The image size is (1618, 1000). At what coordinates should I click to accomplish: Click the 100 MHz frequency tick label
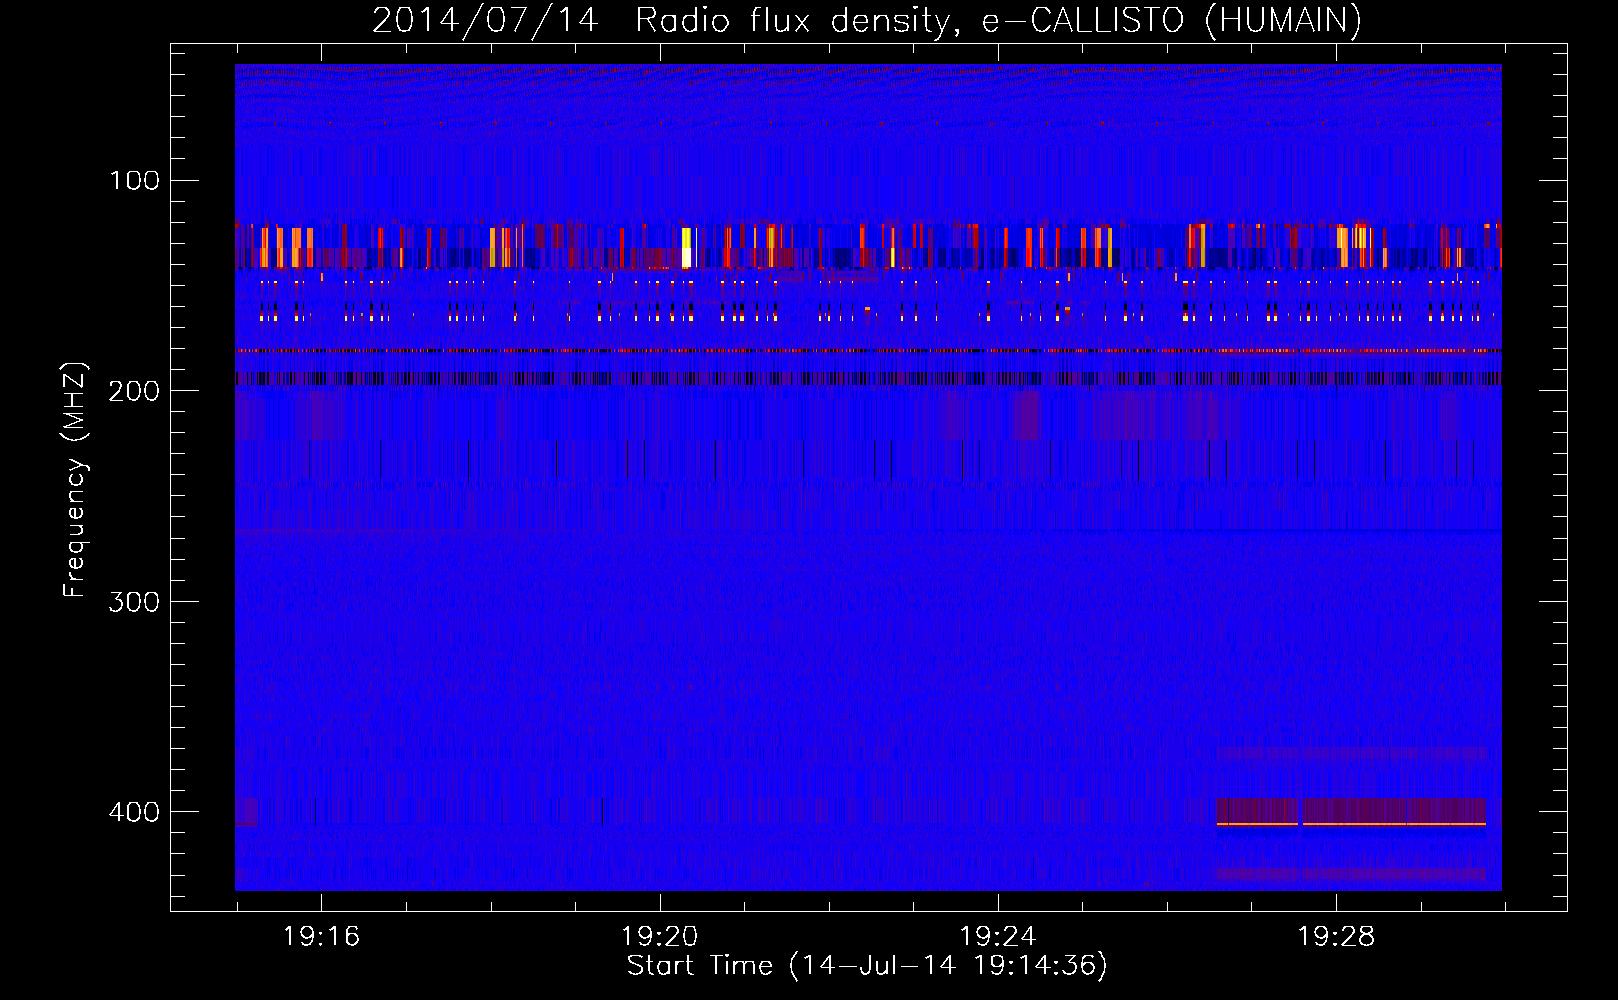(x=135, y=181)
